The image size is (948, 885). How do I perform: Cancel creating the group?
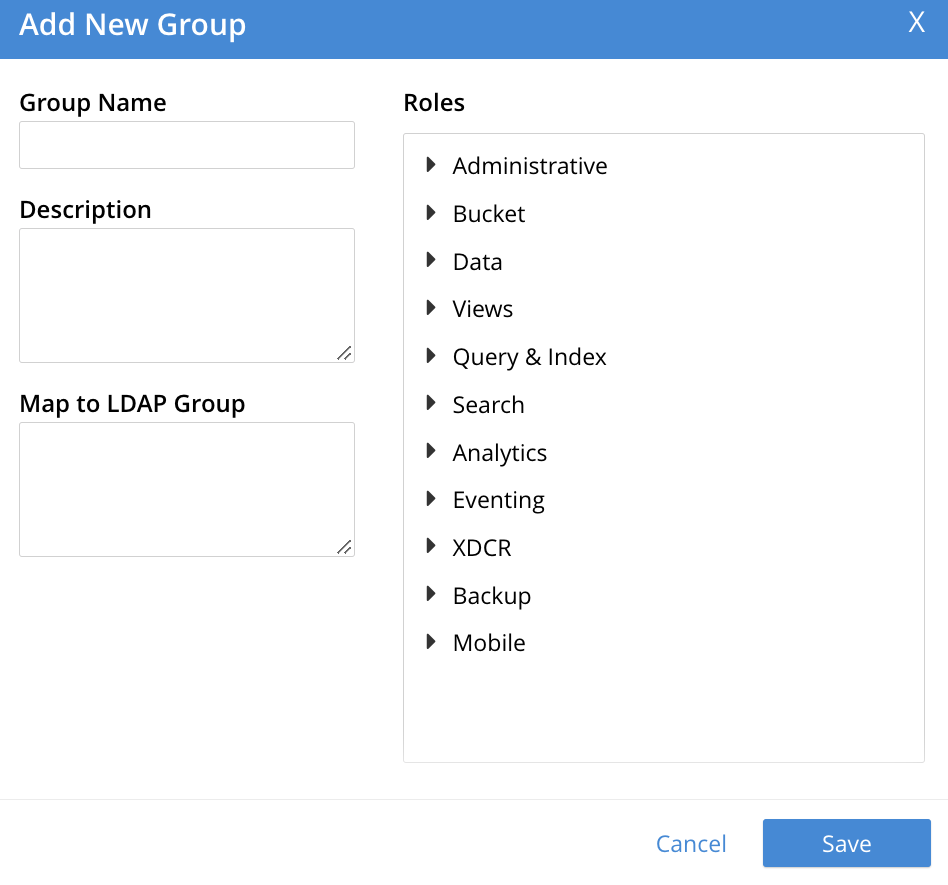(691, 843)
